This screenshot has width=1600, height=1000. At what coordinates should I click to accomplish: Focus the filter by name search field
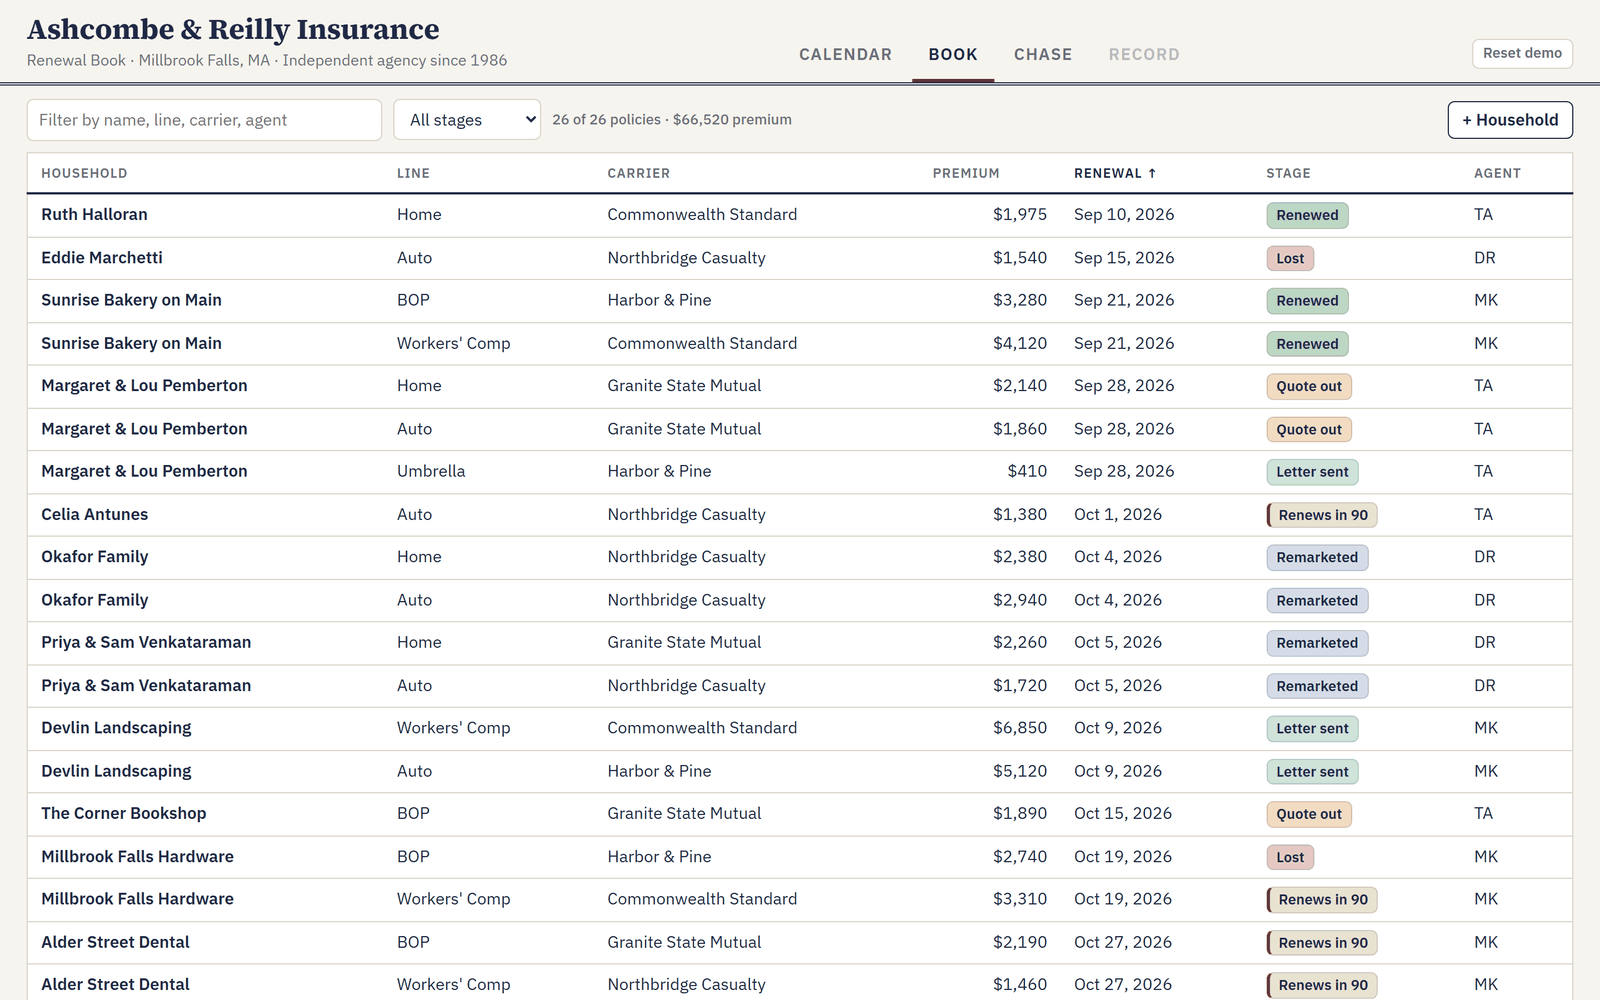point(204,120)
